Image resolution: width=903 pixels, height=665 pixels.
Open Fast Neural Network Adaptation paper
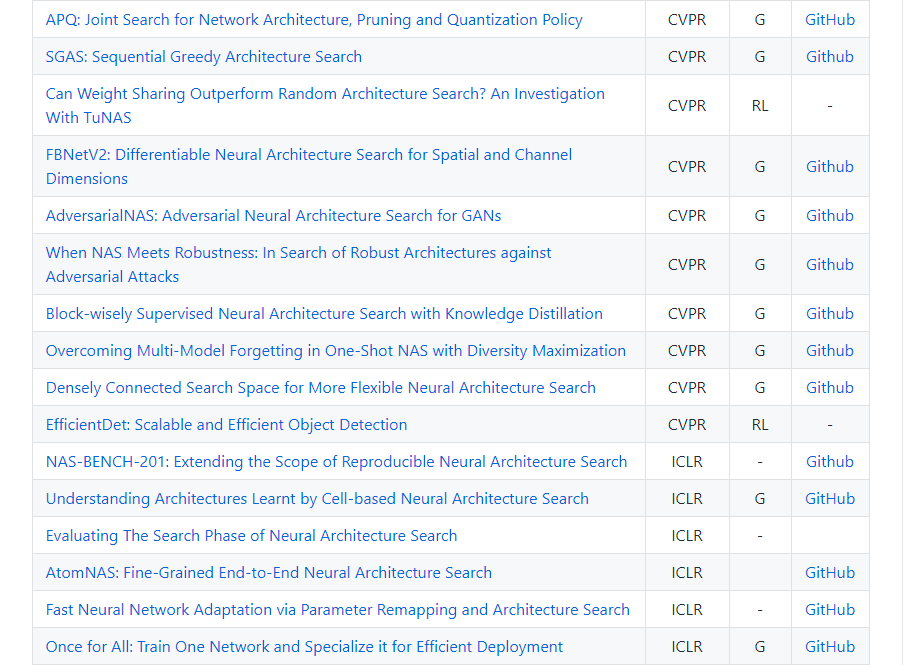tap(337, 610)
